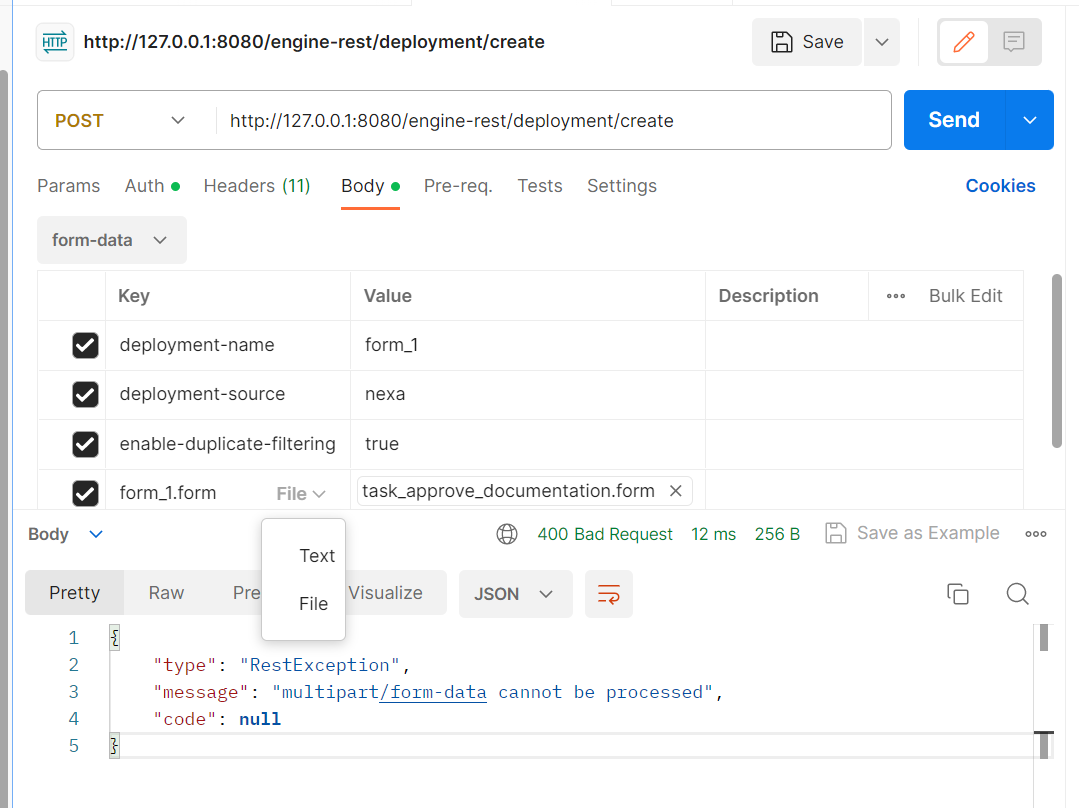Open the Cookies manager
Image resolution: width=1079 pixels, height=808 pixels.
coord(1000,186)
